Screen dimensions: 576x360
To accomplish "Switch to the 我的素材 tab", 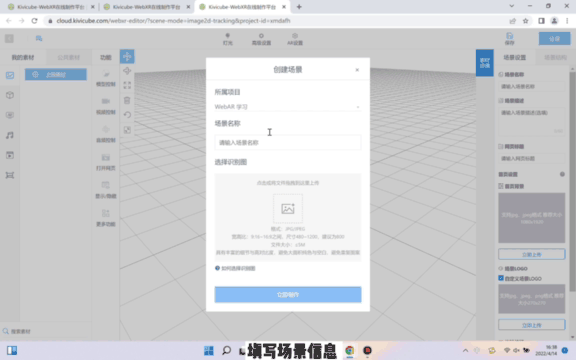I will [23, 58].
